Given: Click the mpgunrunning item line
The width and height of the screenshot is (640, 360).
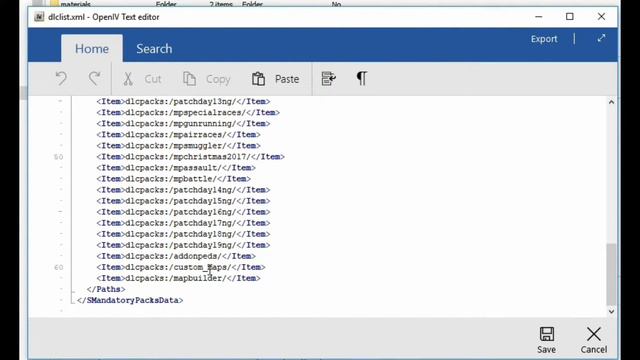Looking at the screenshot, I should point(183,124).
